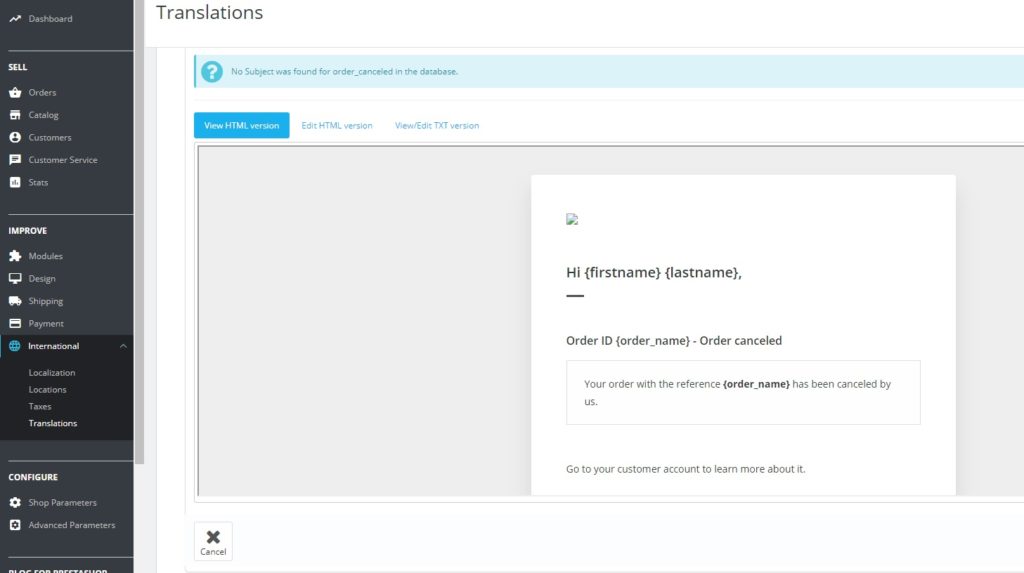Click the sidebar vertical scrollbar
This screenshot has width=1024, height=573.
pos(139,232)
